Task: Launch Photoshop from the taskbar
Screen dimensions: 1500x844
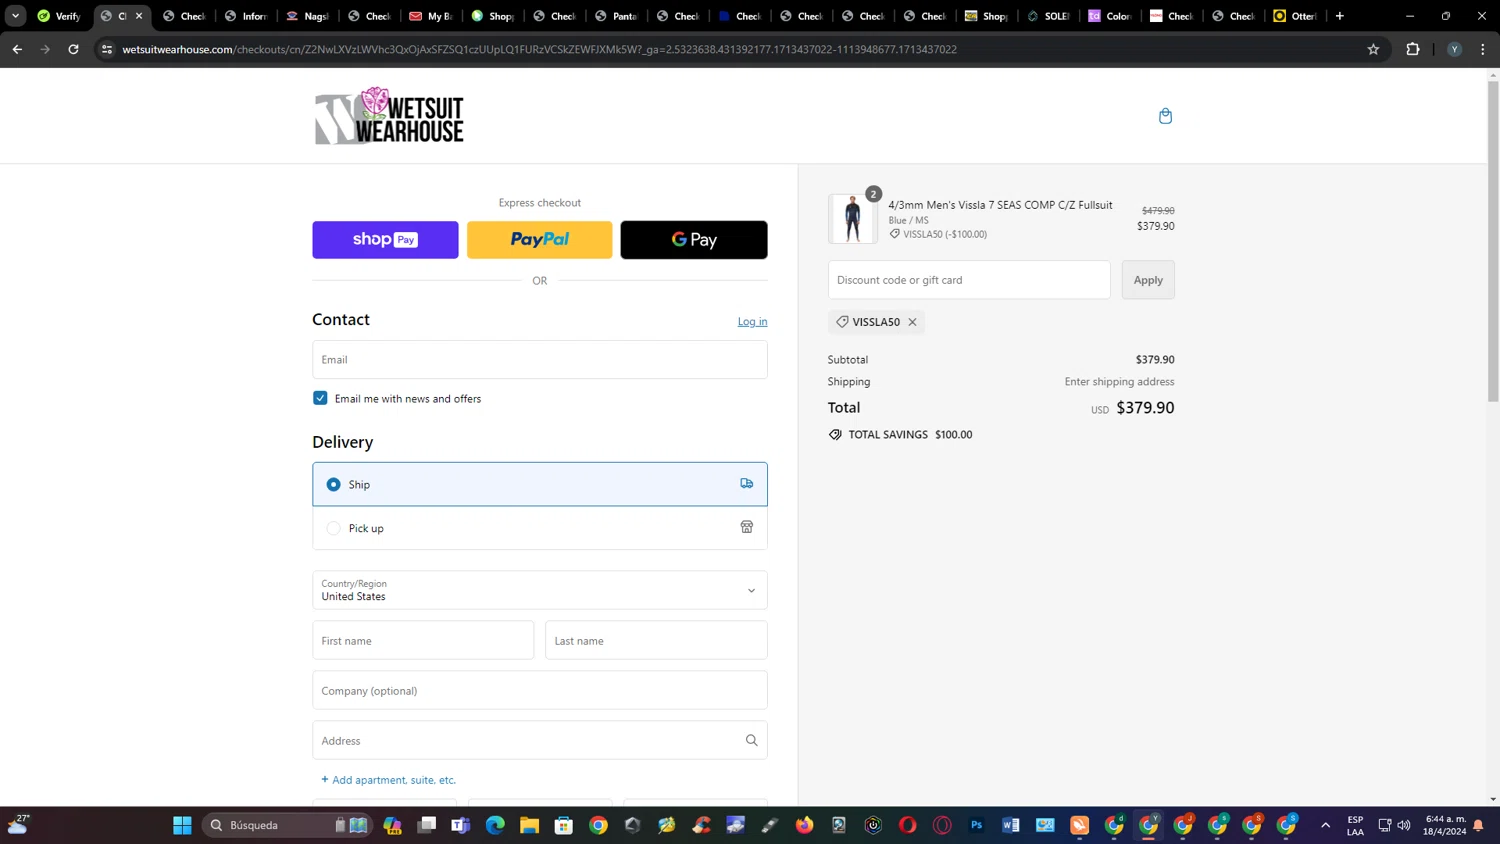Action: pos(977,825)
